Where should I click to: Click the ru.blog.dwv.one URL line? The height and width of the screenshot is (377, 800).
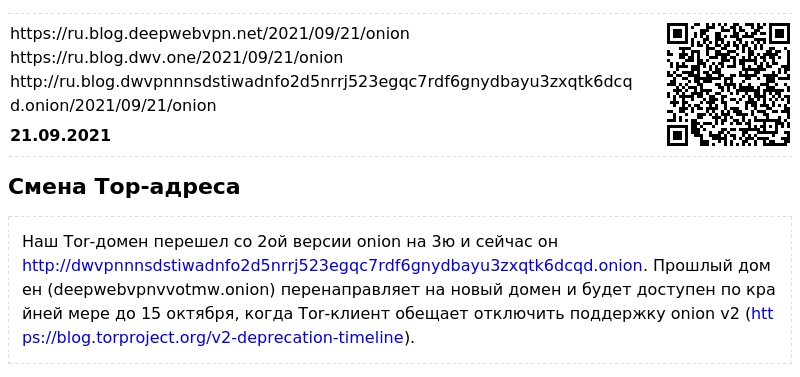(177, 58)
